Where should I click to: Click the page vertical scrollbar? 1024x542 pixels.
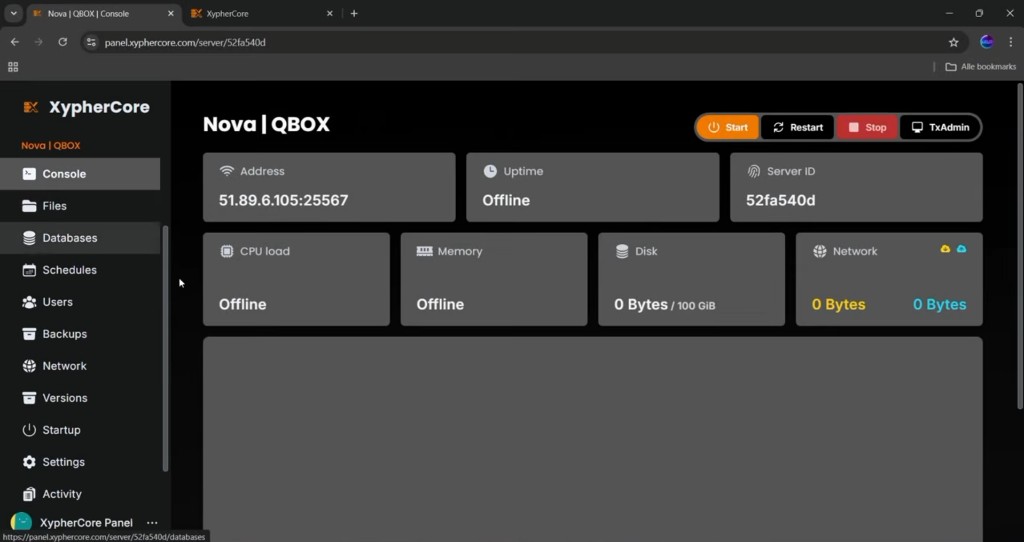click(1019, 247)
